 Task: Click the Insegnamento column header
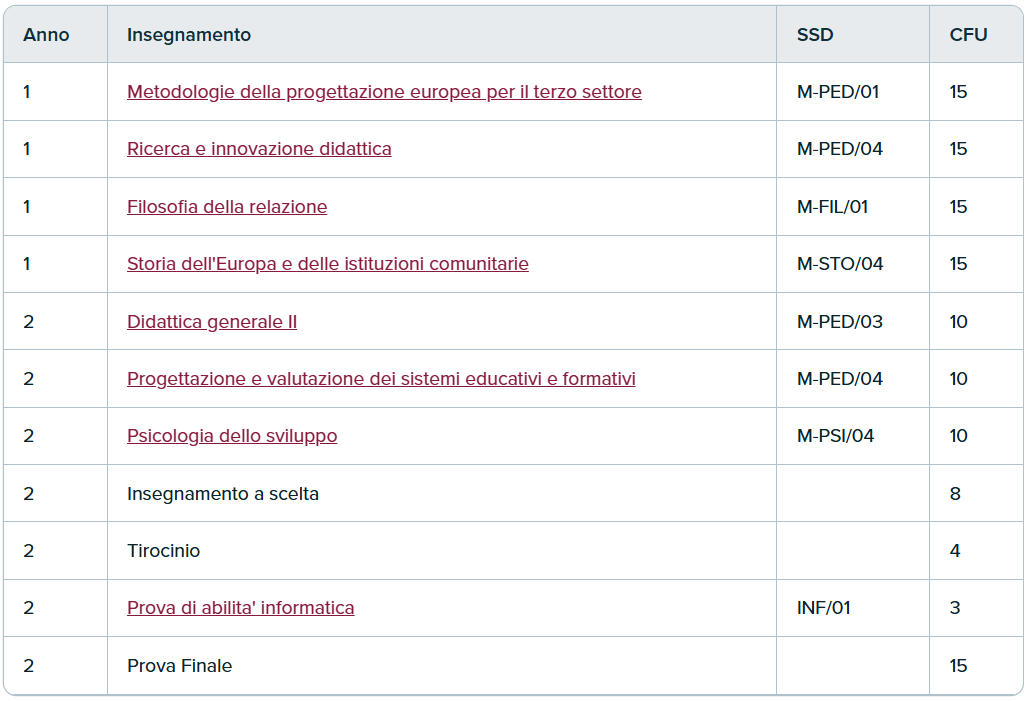point(189,35)
